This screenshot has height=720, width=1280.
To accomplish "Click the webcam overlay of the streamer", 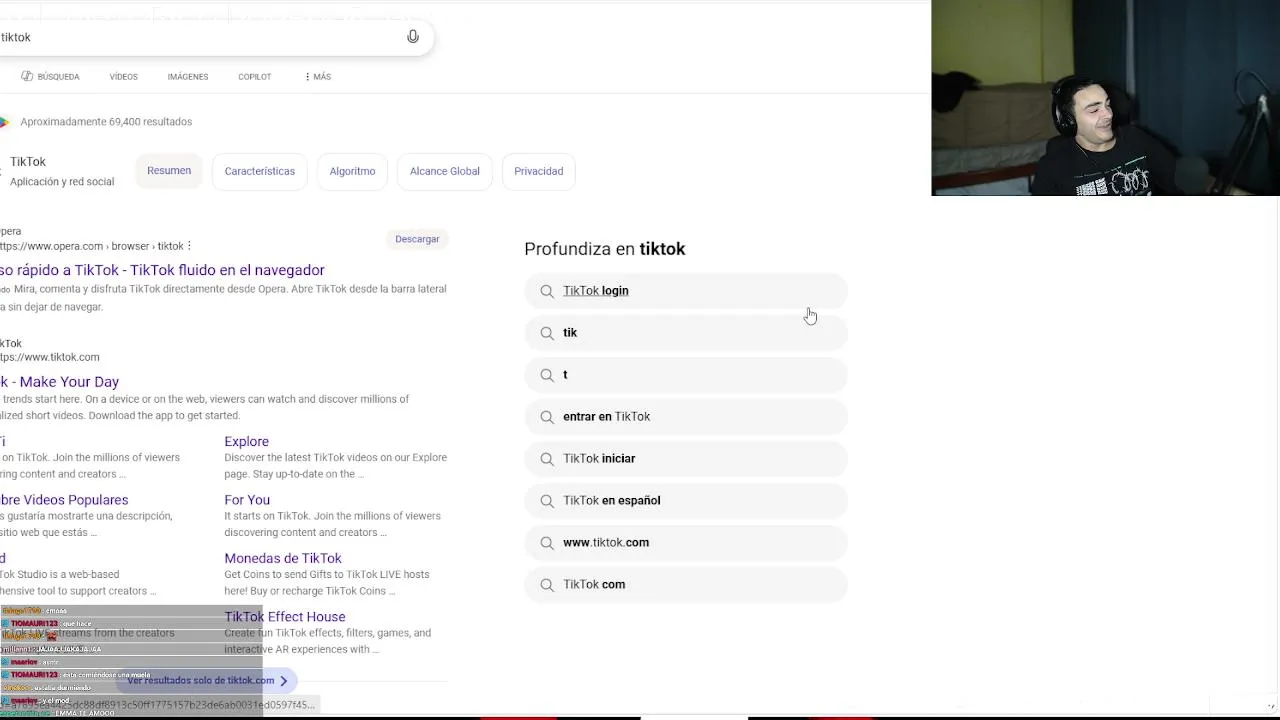I will click(1105, 98).
